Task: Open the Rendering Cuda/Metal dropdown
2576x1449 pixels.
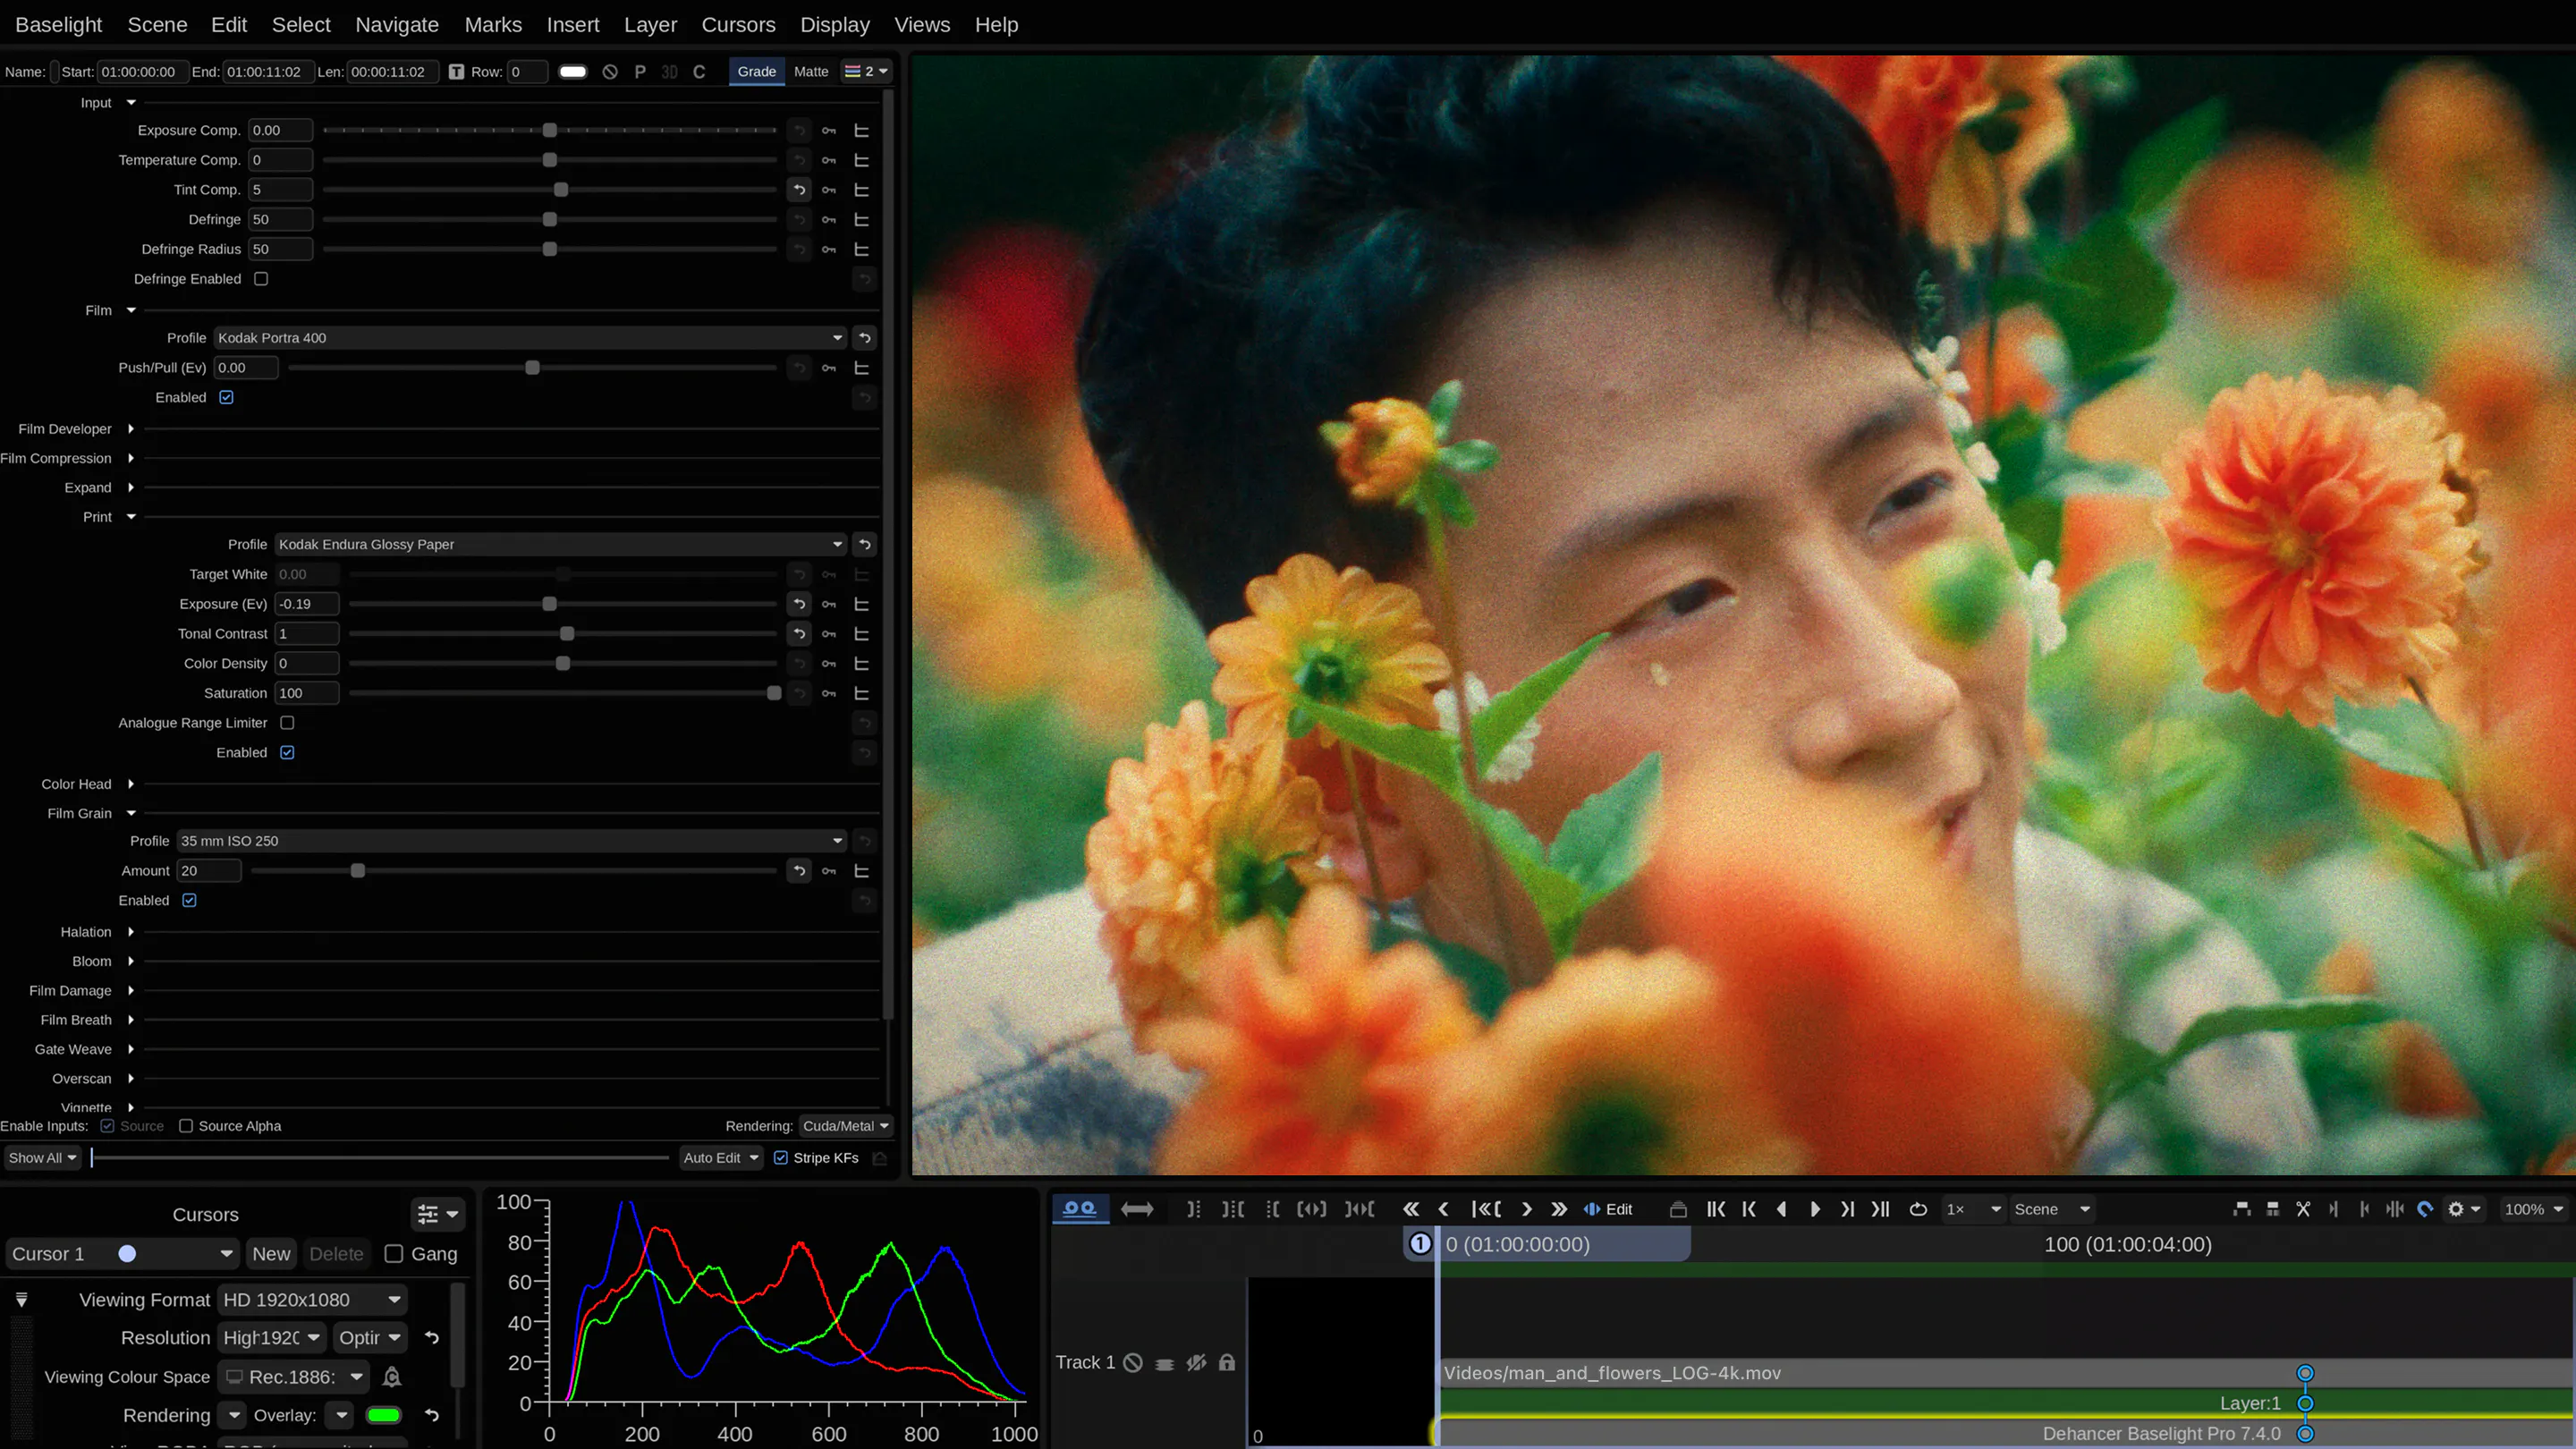Action: tap(846, 1126)
